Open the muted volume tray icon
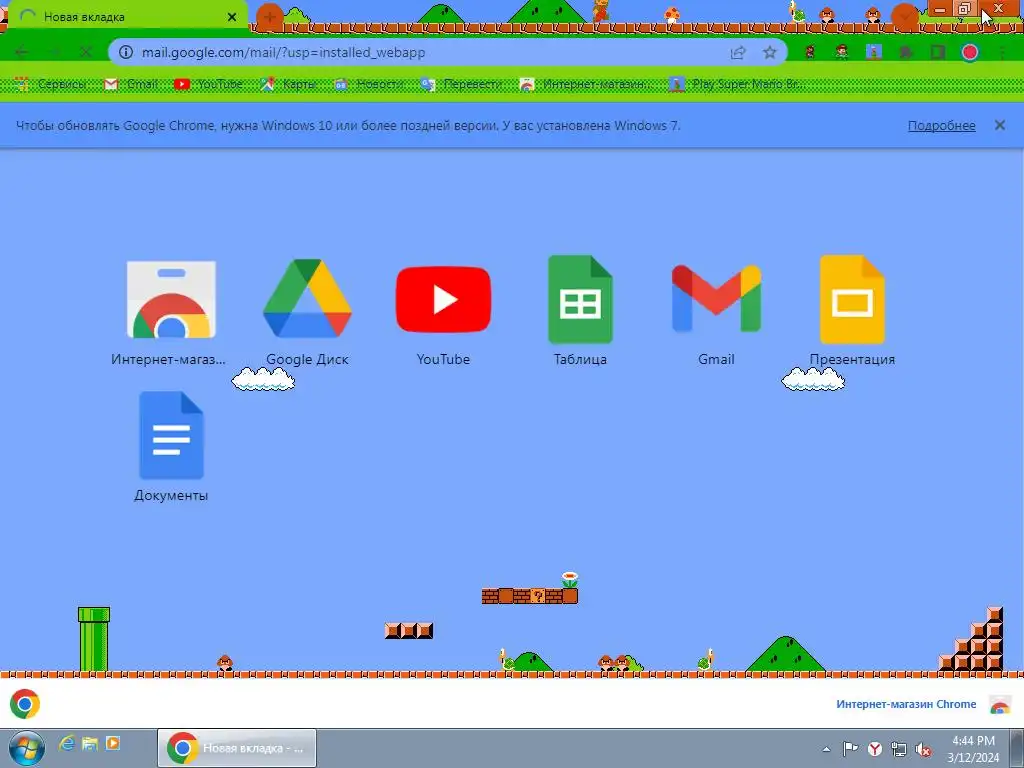Screen dimensions: 1024x768 923,749
